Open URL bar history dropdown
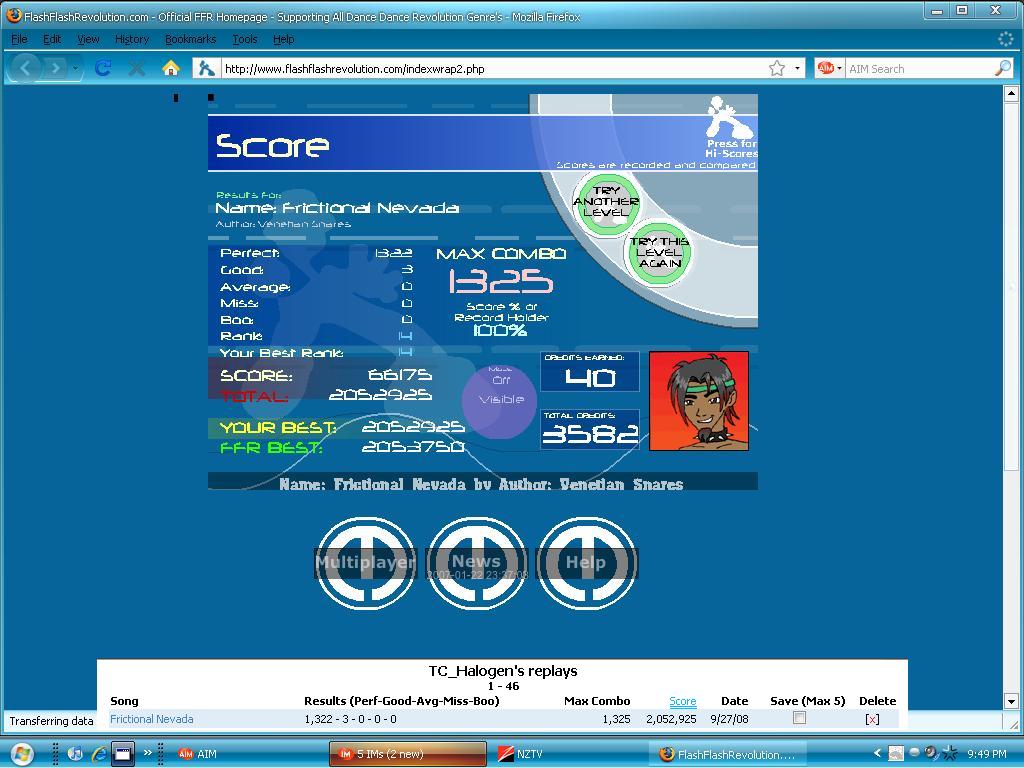Screen dimensions: 1024x768 [797, 68]
